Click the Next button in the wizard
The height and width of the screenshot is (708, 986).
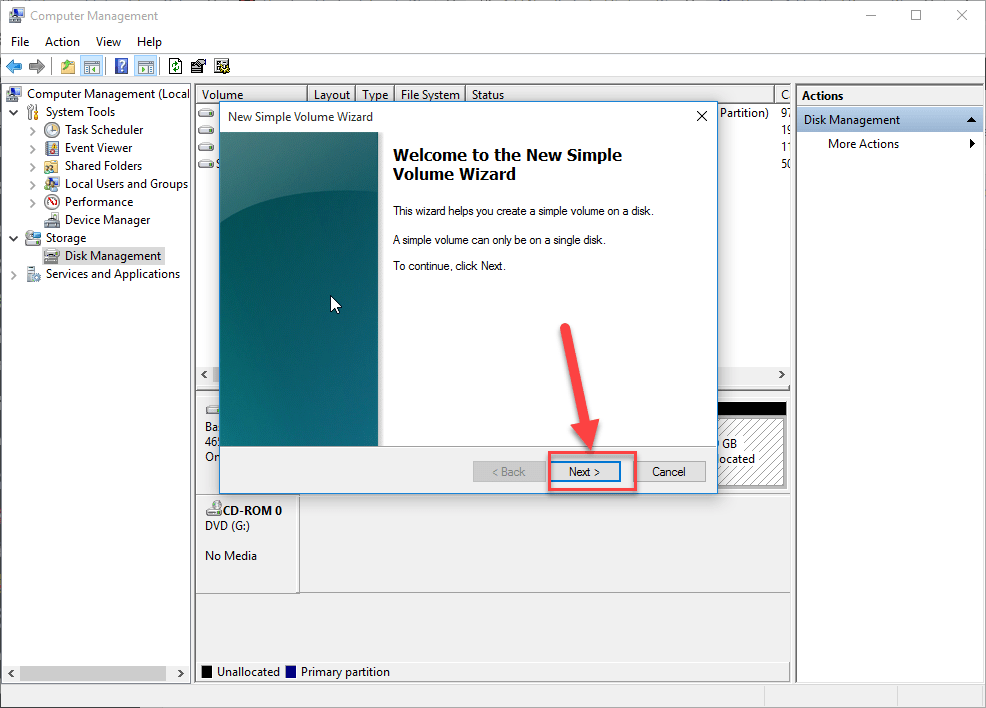click(584, 472)
